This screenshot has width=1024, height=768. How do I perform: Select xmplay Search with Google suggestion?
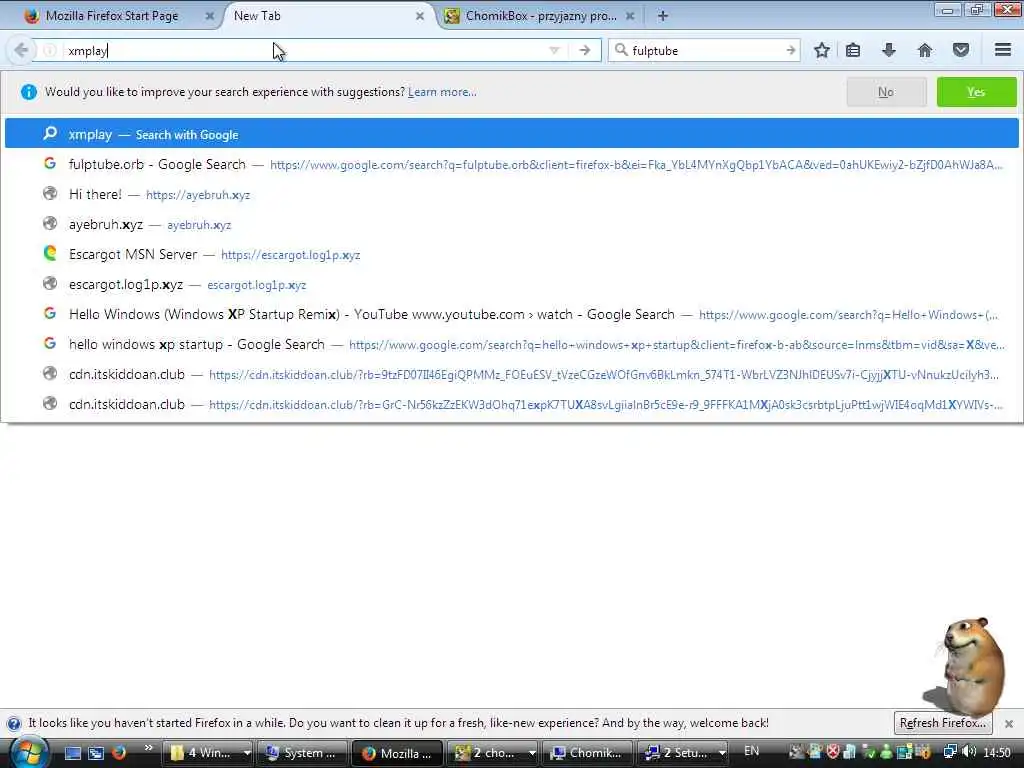pyautogui.click(x=511, y=135)
